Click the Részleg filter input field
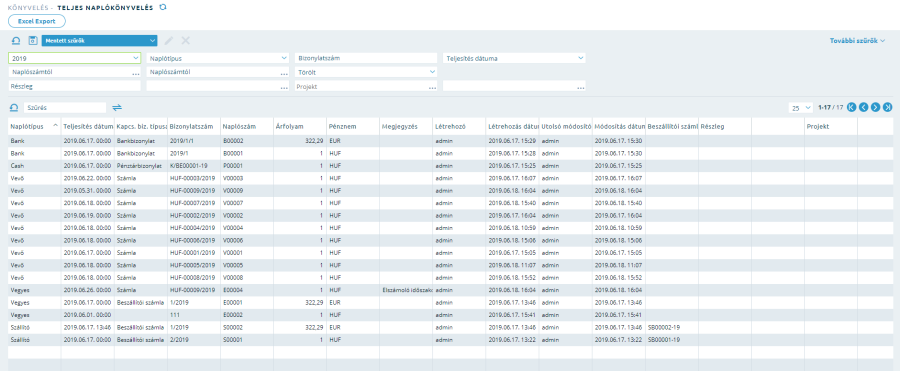The height and width of the screenshot is (371, 900). (x=74, y=86)
